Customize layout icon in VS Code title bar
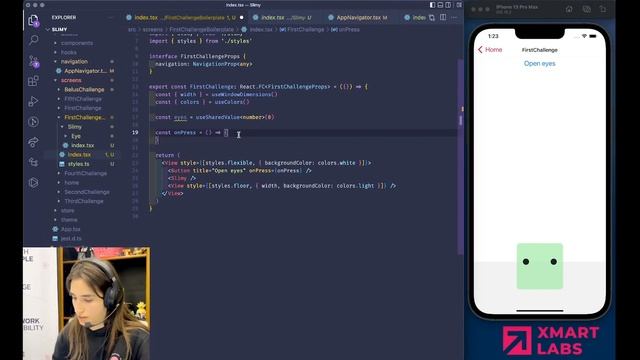Image resolution: width=640 pixels, height=360 pixels. coord(459,5)
